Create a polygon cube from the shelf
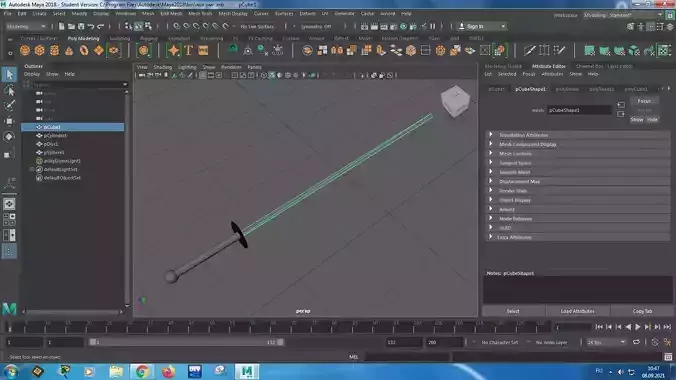This screenshot has height=380, width=676. click(x=40, y=50)
